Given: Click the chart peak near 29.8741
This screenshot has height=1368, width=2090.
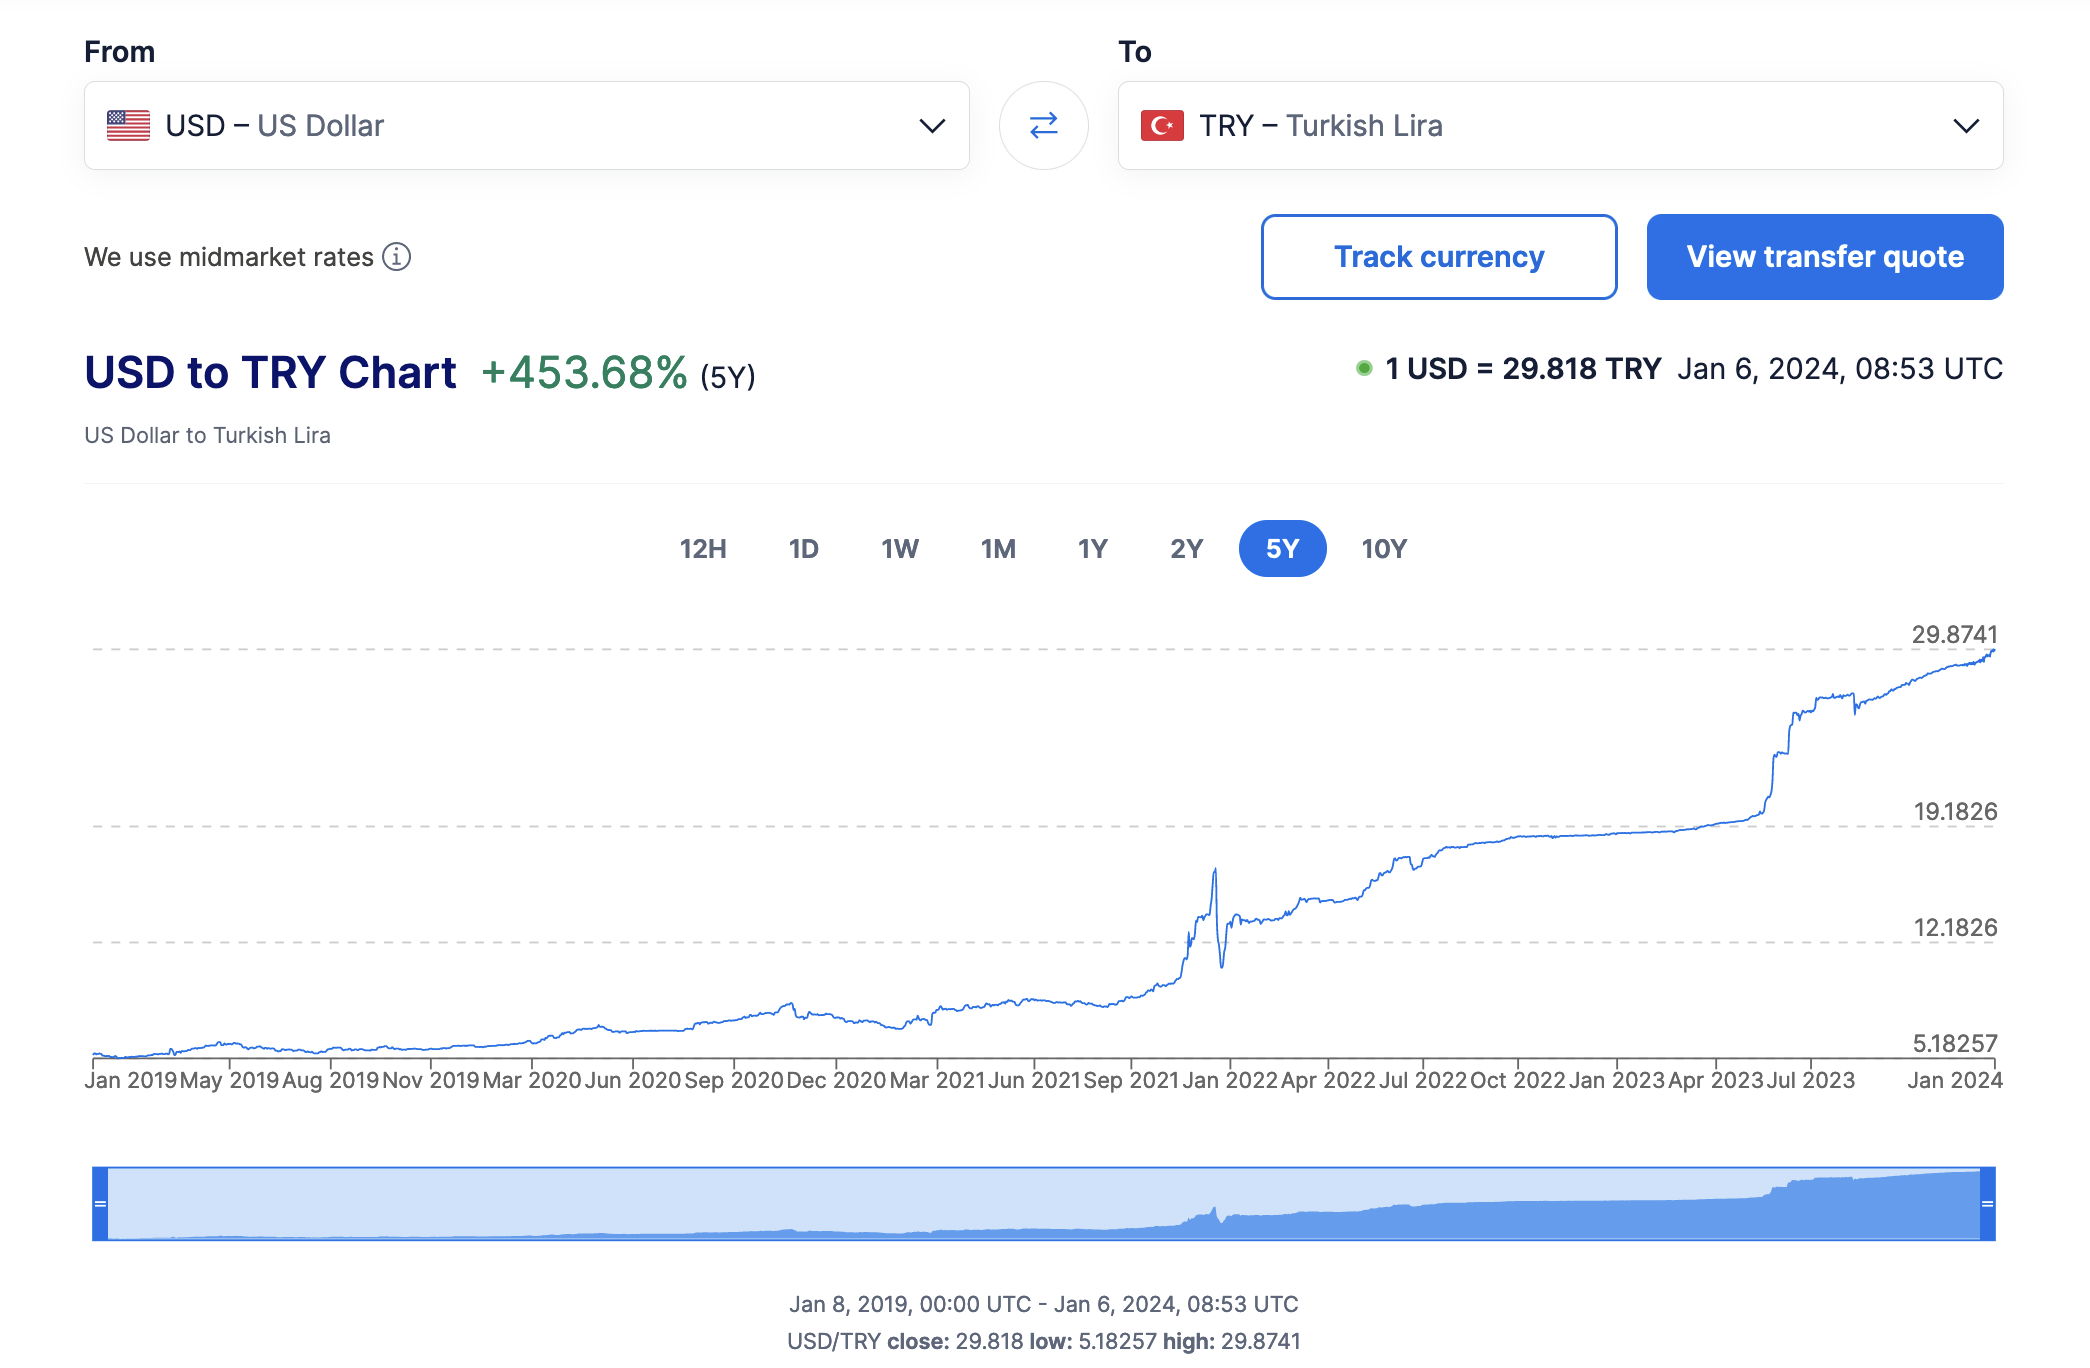Looking at the screenshot, I should (1992, 652).
